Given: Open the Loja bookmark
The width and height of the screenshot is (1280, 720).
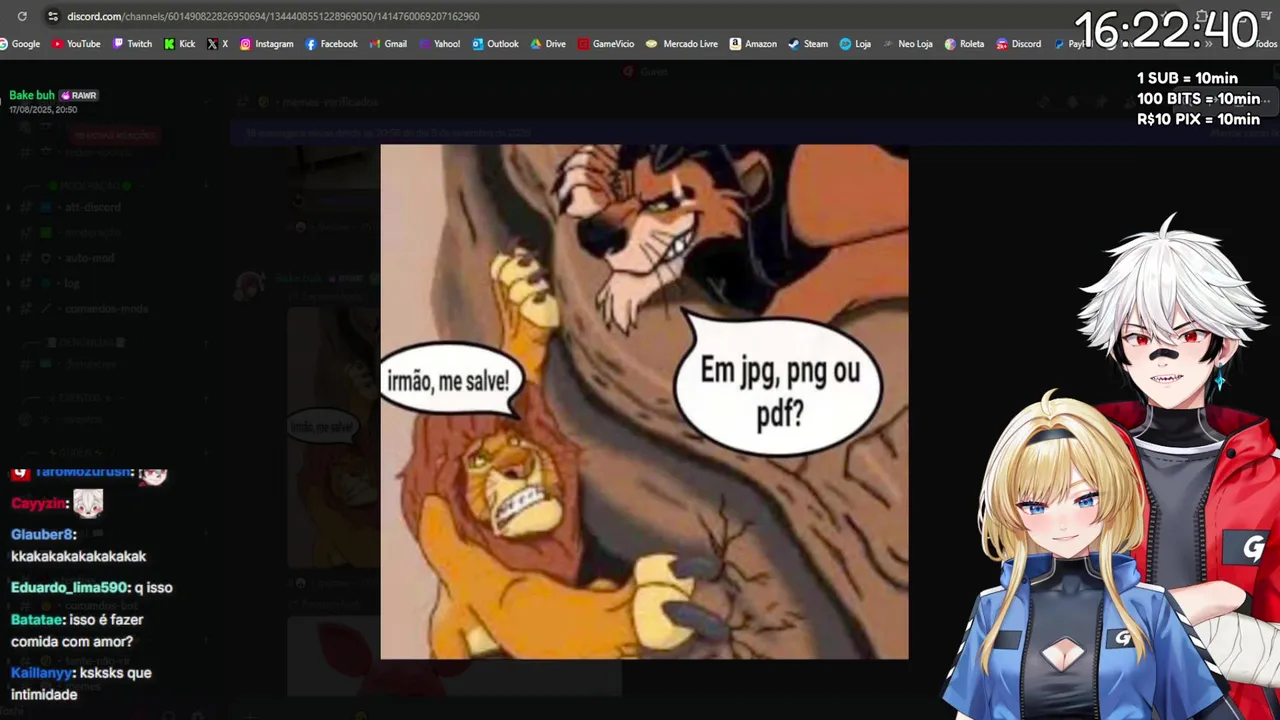Looking at the screenshot, I should tap(855, 44).
